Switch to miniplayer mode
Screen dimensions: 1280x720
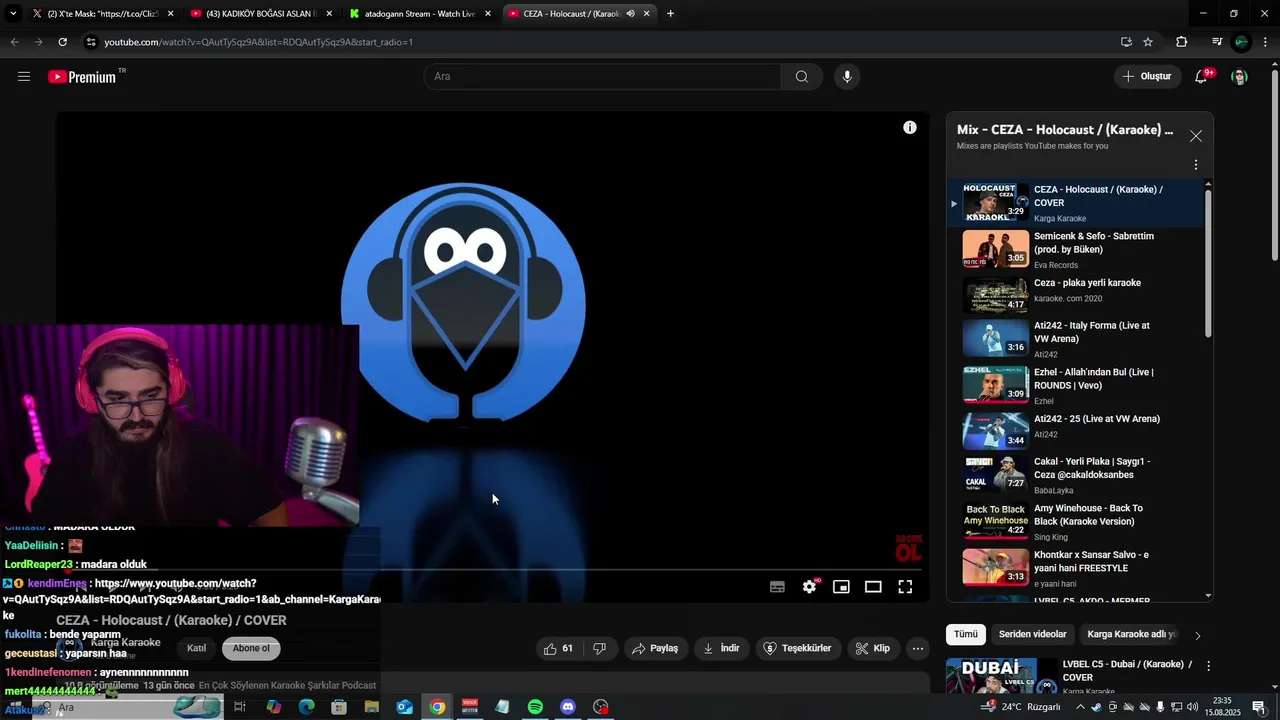pyautogui.click(x=842, y=587)
